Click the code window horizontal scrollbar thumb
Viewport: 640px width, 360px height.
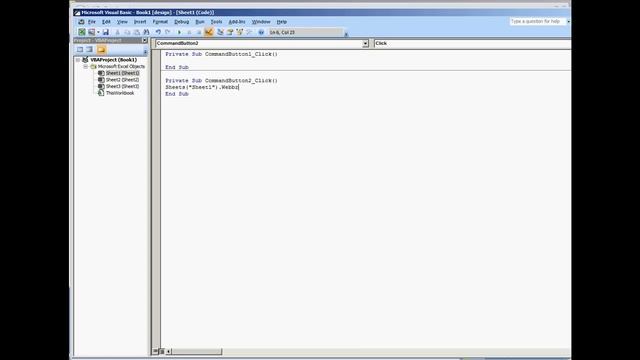[197, 351]
